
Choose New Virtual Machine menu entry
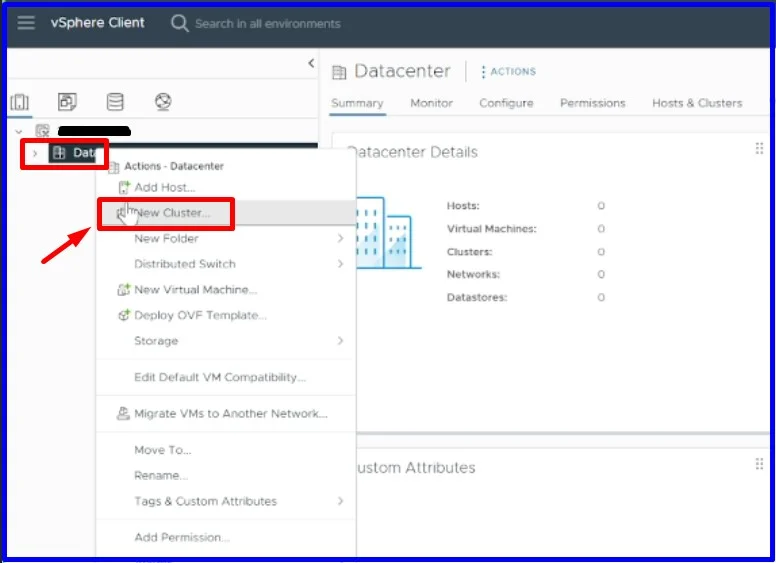point(195,289)
